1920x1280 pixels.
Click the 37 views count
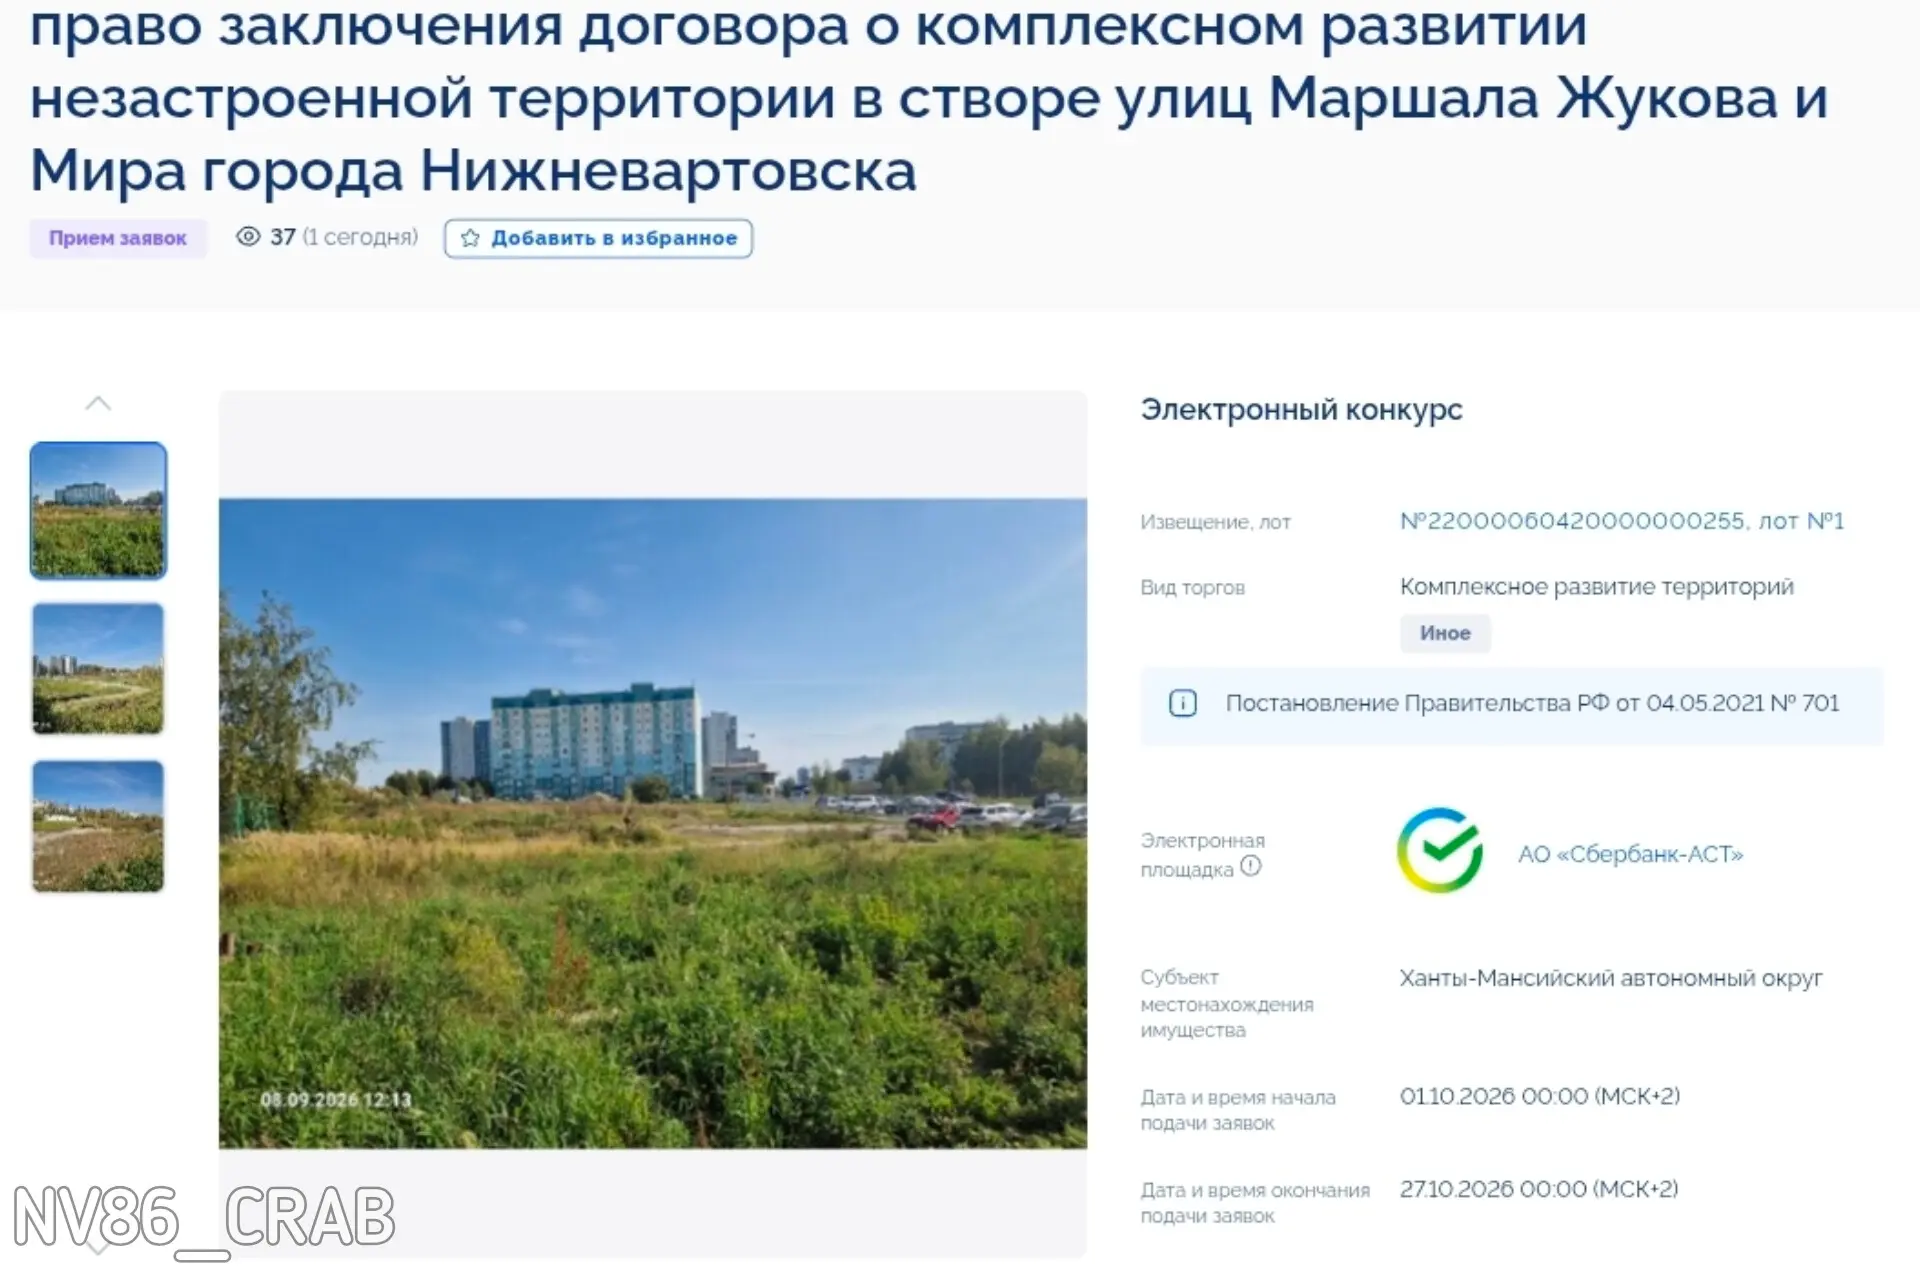click(283, 237)
